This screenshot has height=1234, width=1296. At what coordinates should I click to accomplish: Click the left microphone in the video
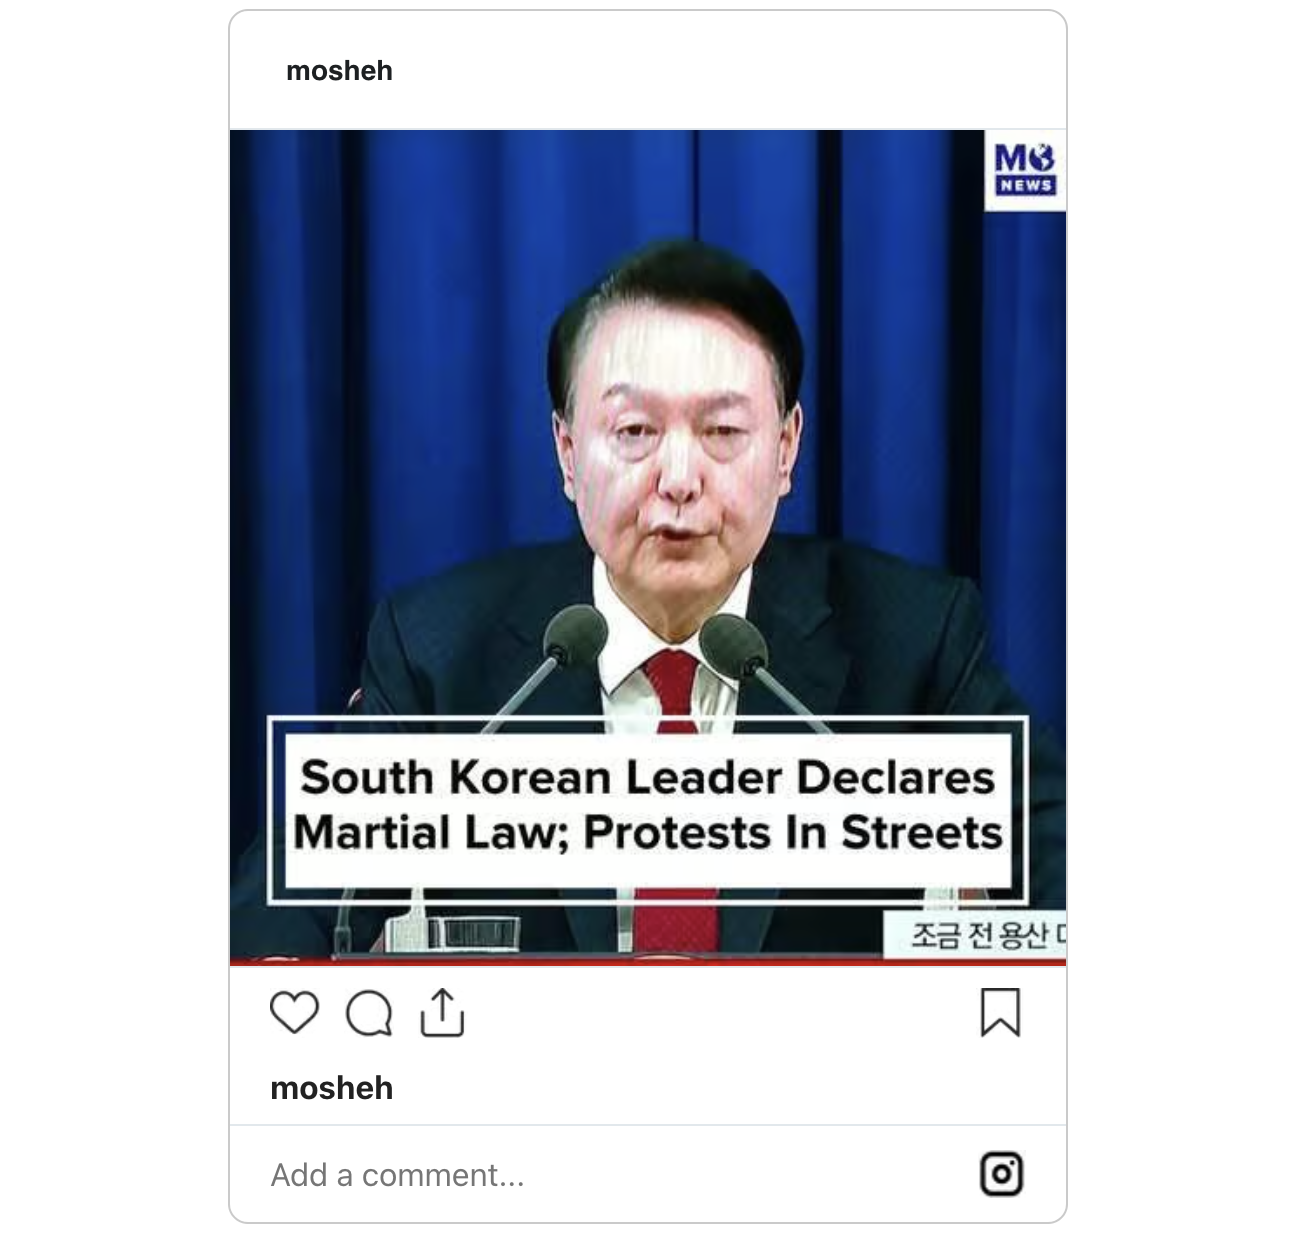click(x=575, y=634)
